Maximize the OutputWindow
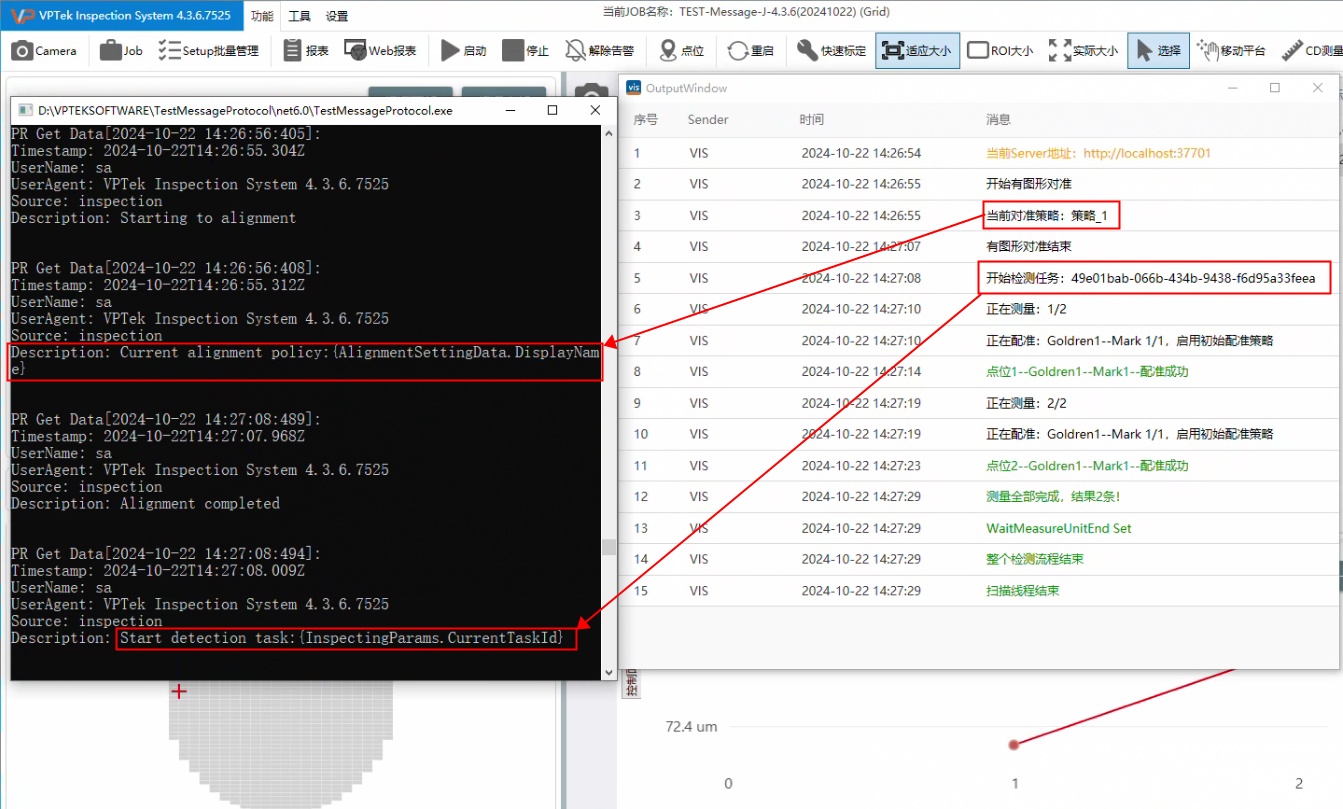The height and width of the screenshot is (809, 1343). [1275, 88]
